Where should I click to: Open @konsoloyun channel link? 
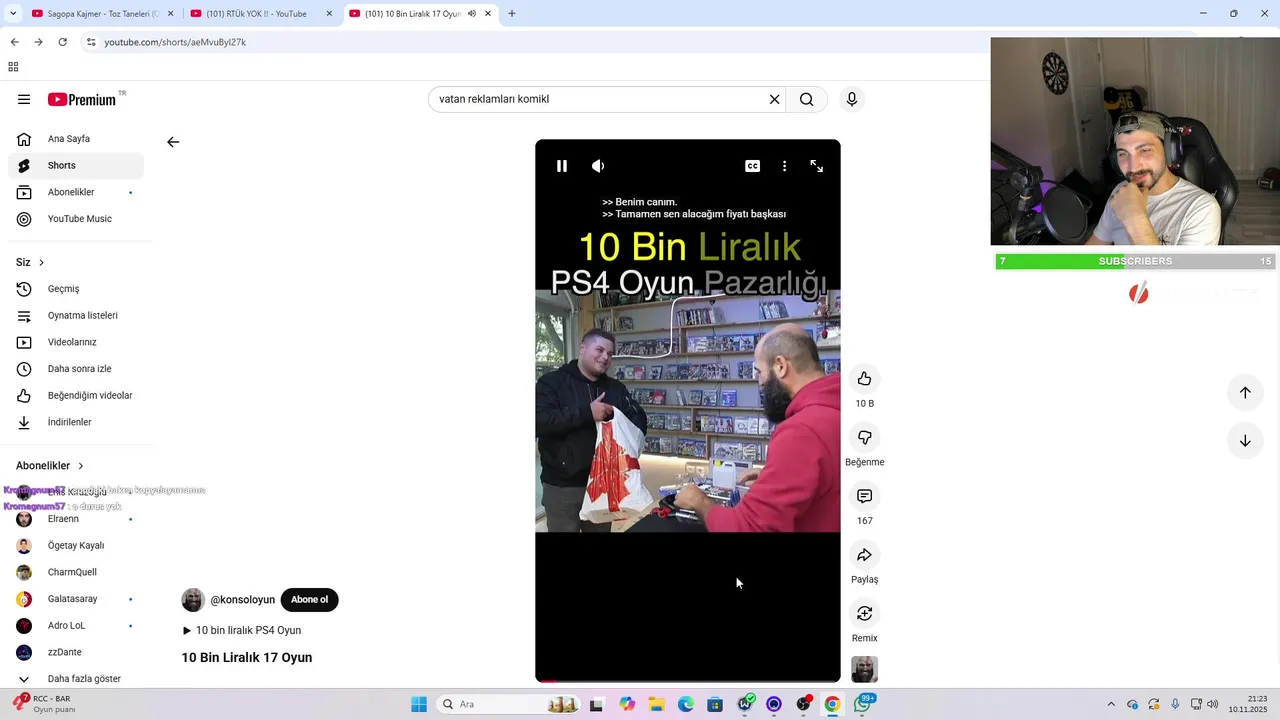(242, 600)
